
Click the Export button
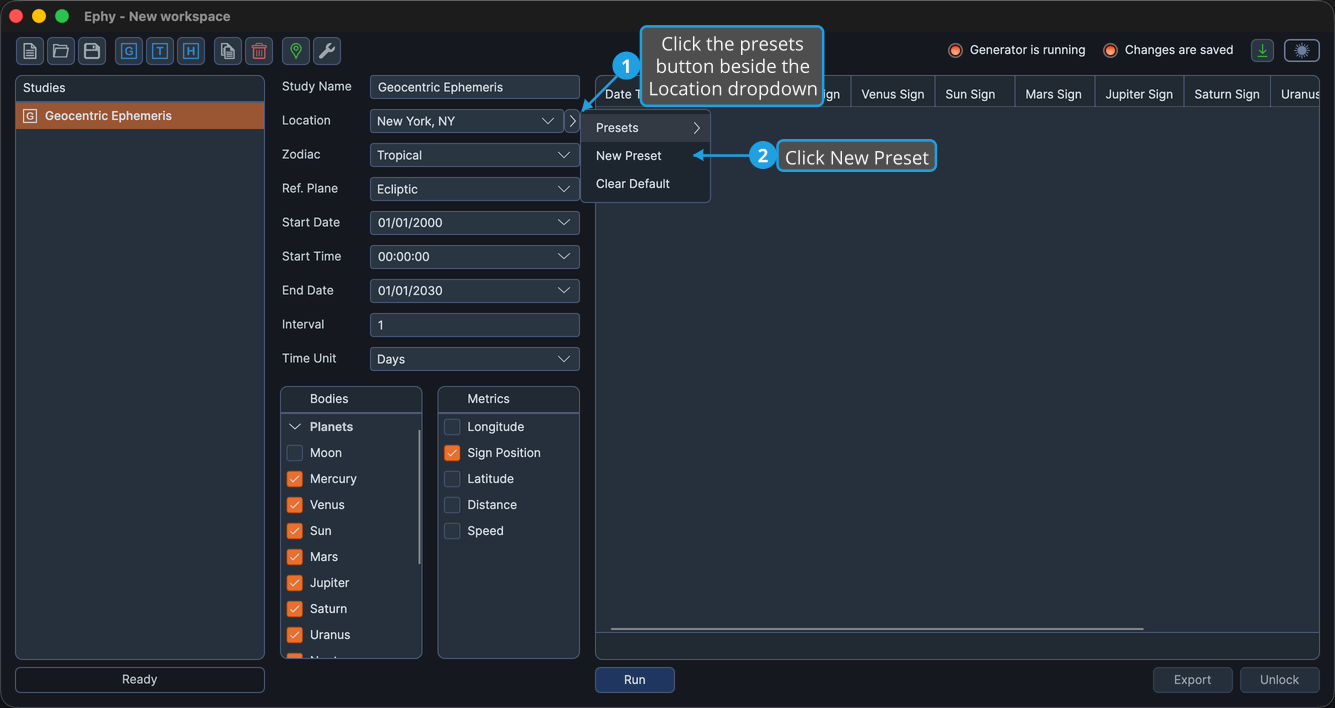tap(1192, 680)
